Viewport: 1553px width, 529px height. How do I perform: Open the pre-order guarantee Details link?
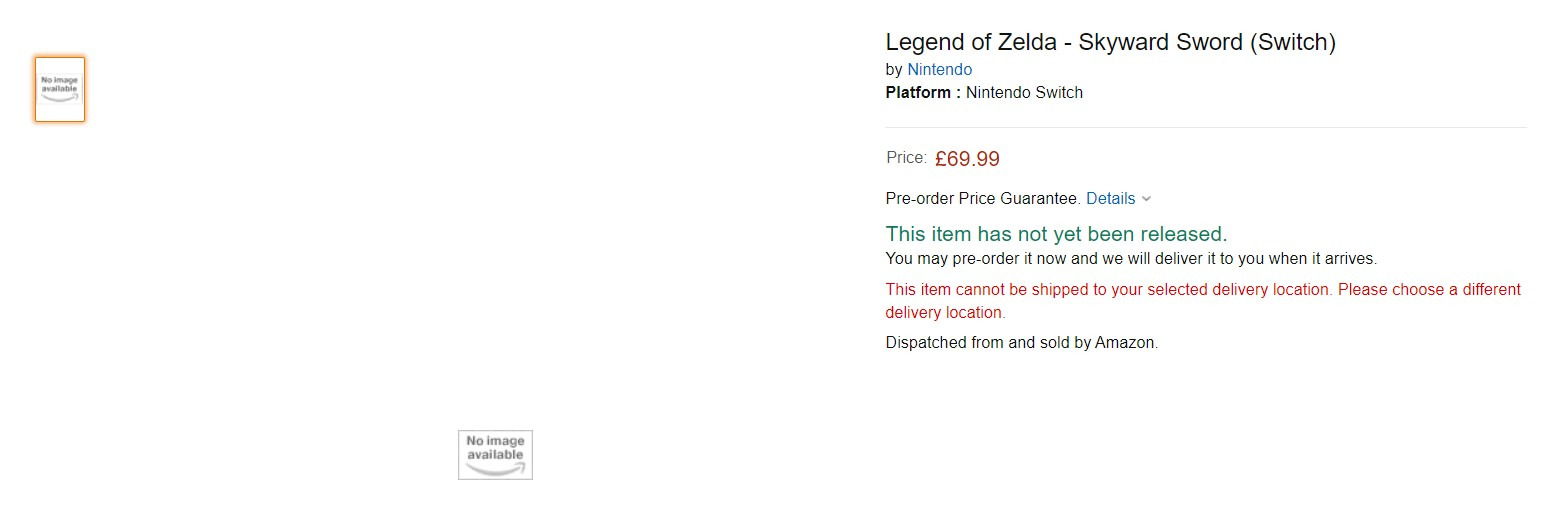click(1110, 199)
